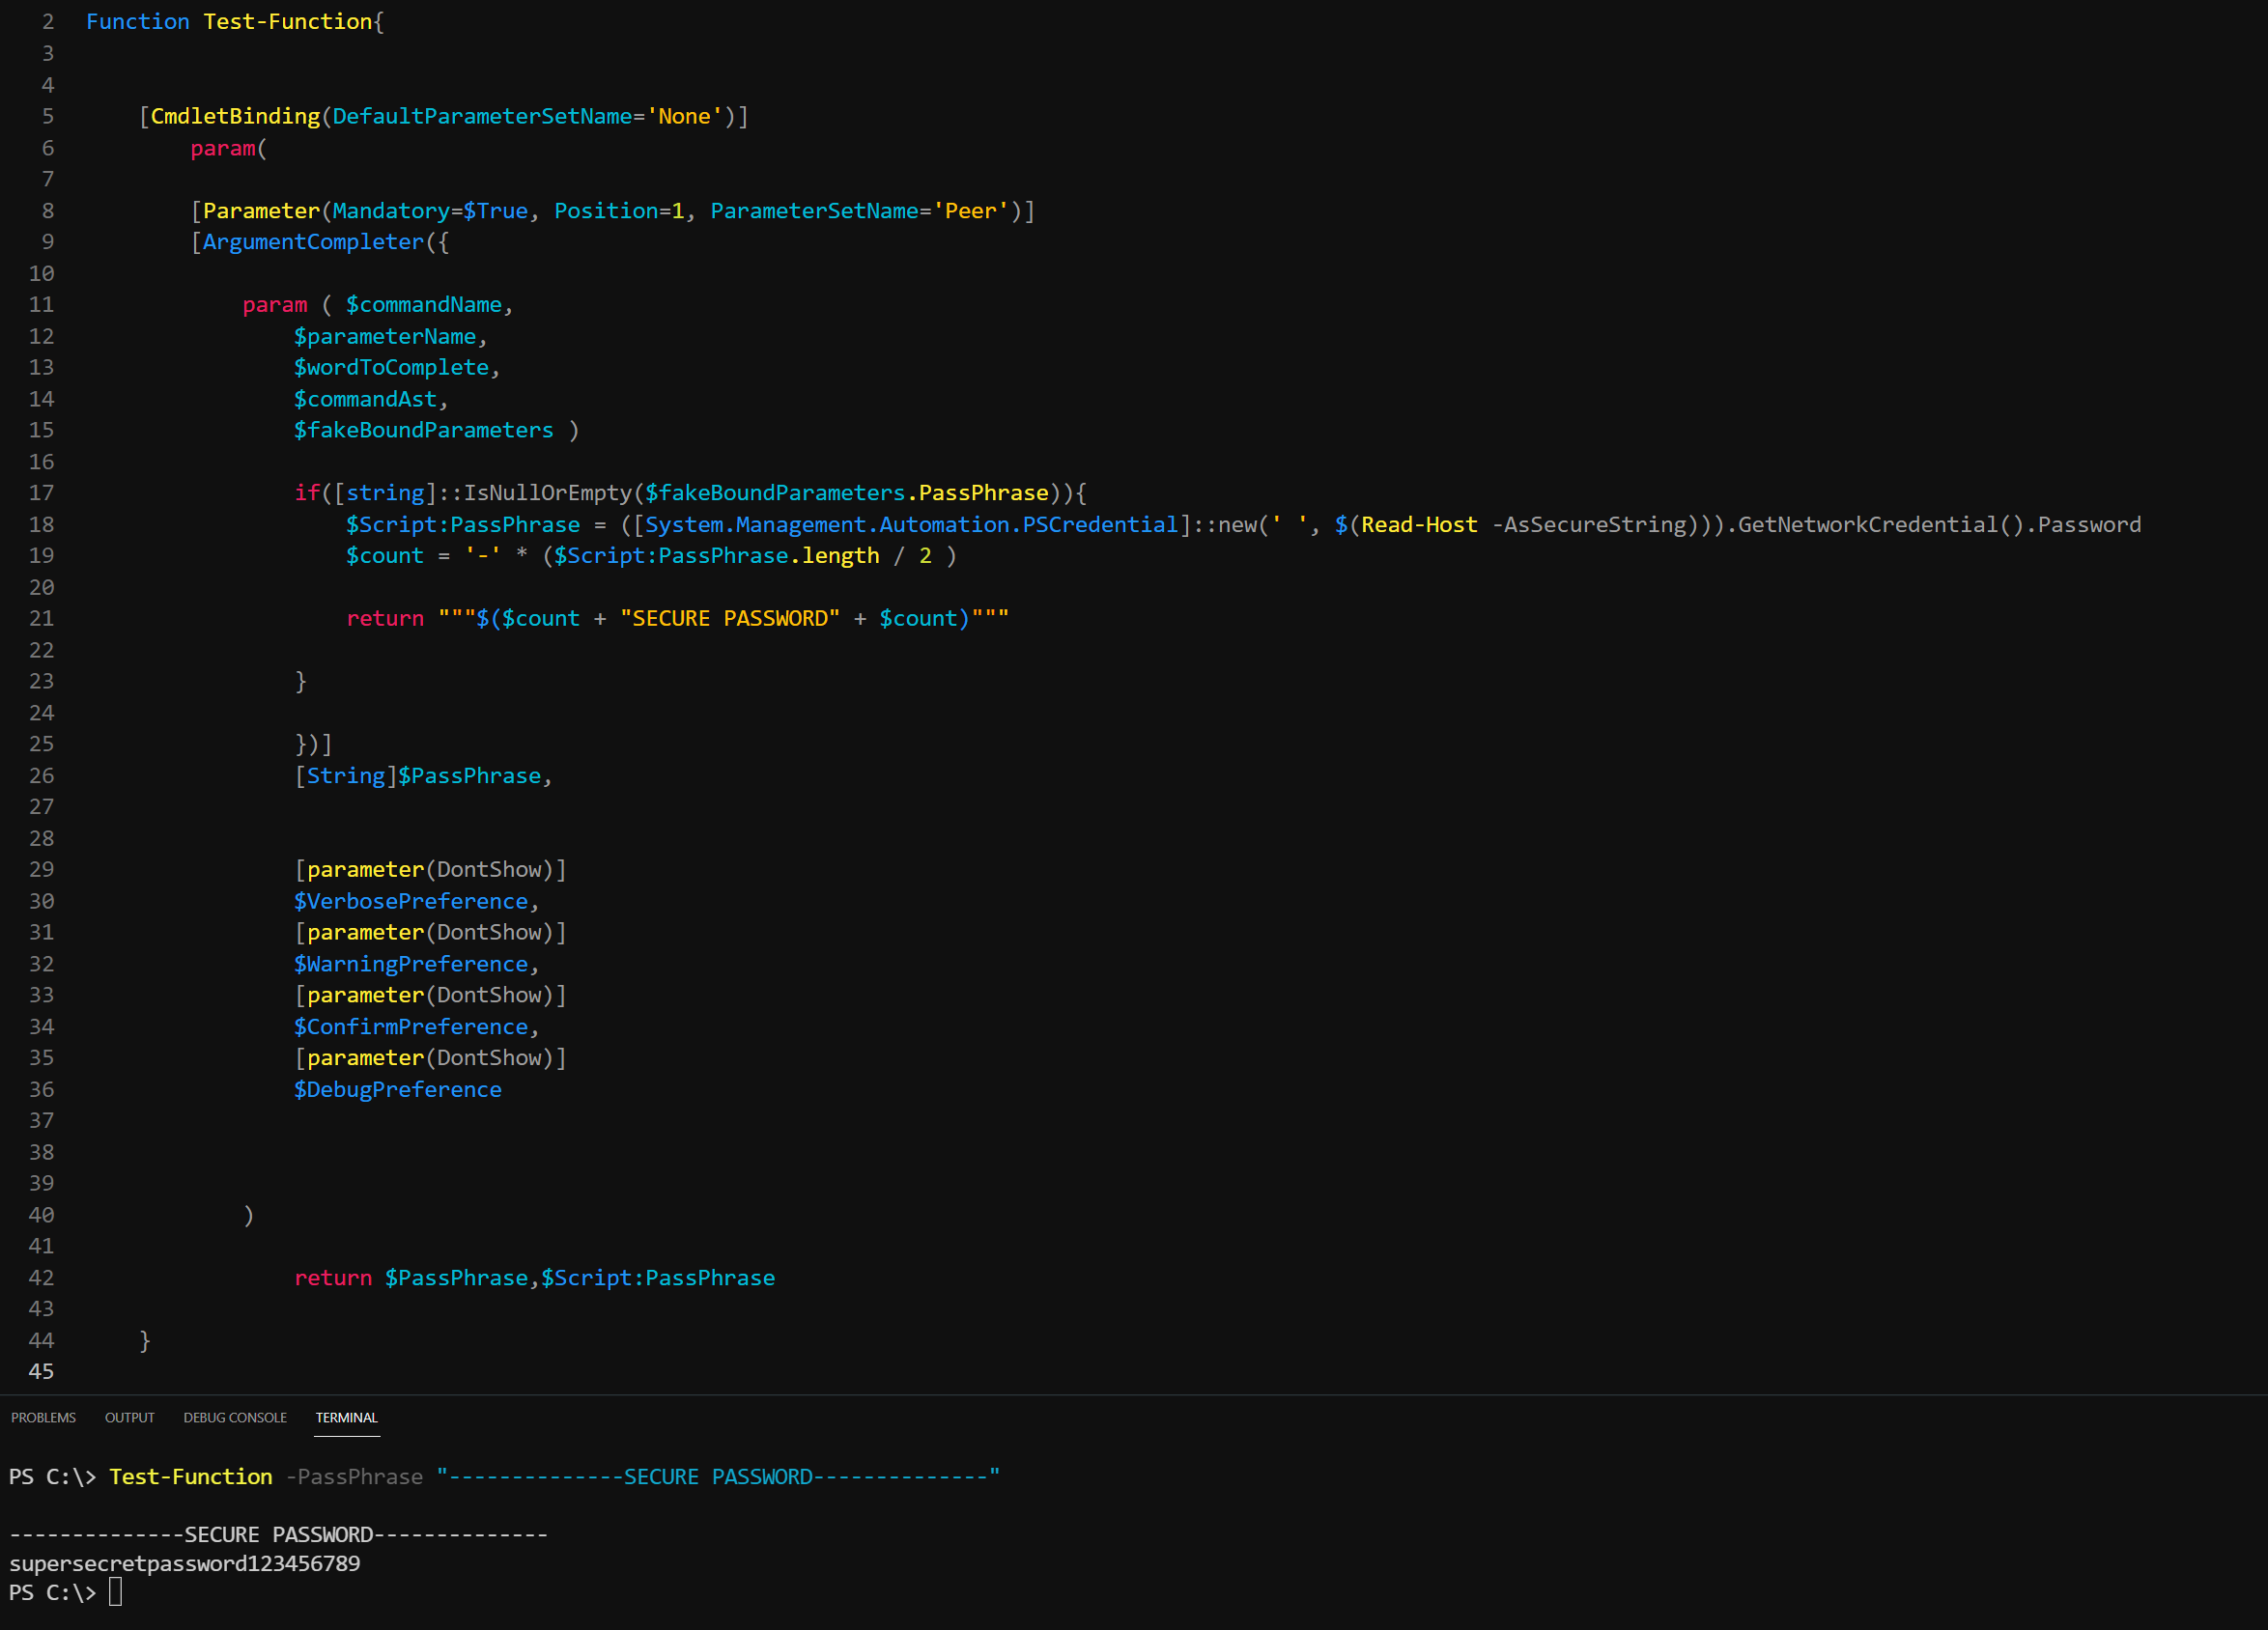
Task: Click 'Read-Host' command on line 18
Action: (1419, 524)
